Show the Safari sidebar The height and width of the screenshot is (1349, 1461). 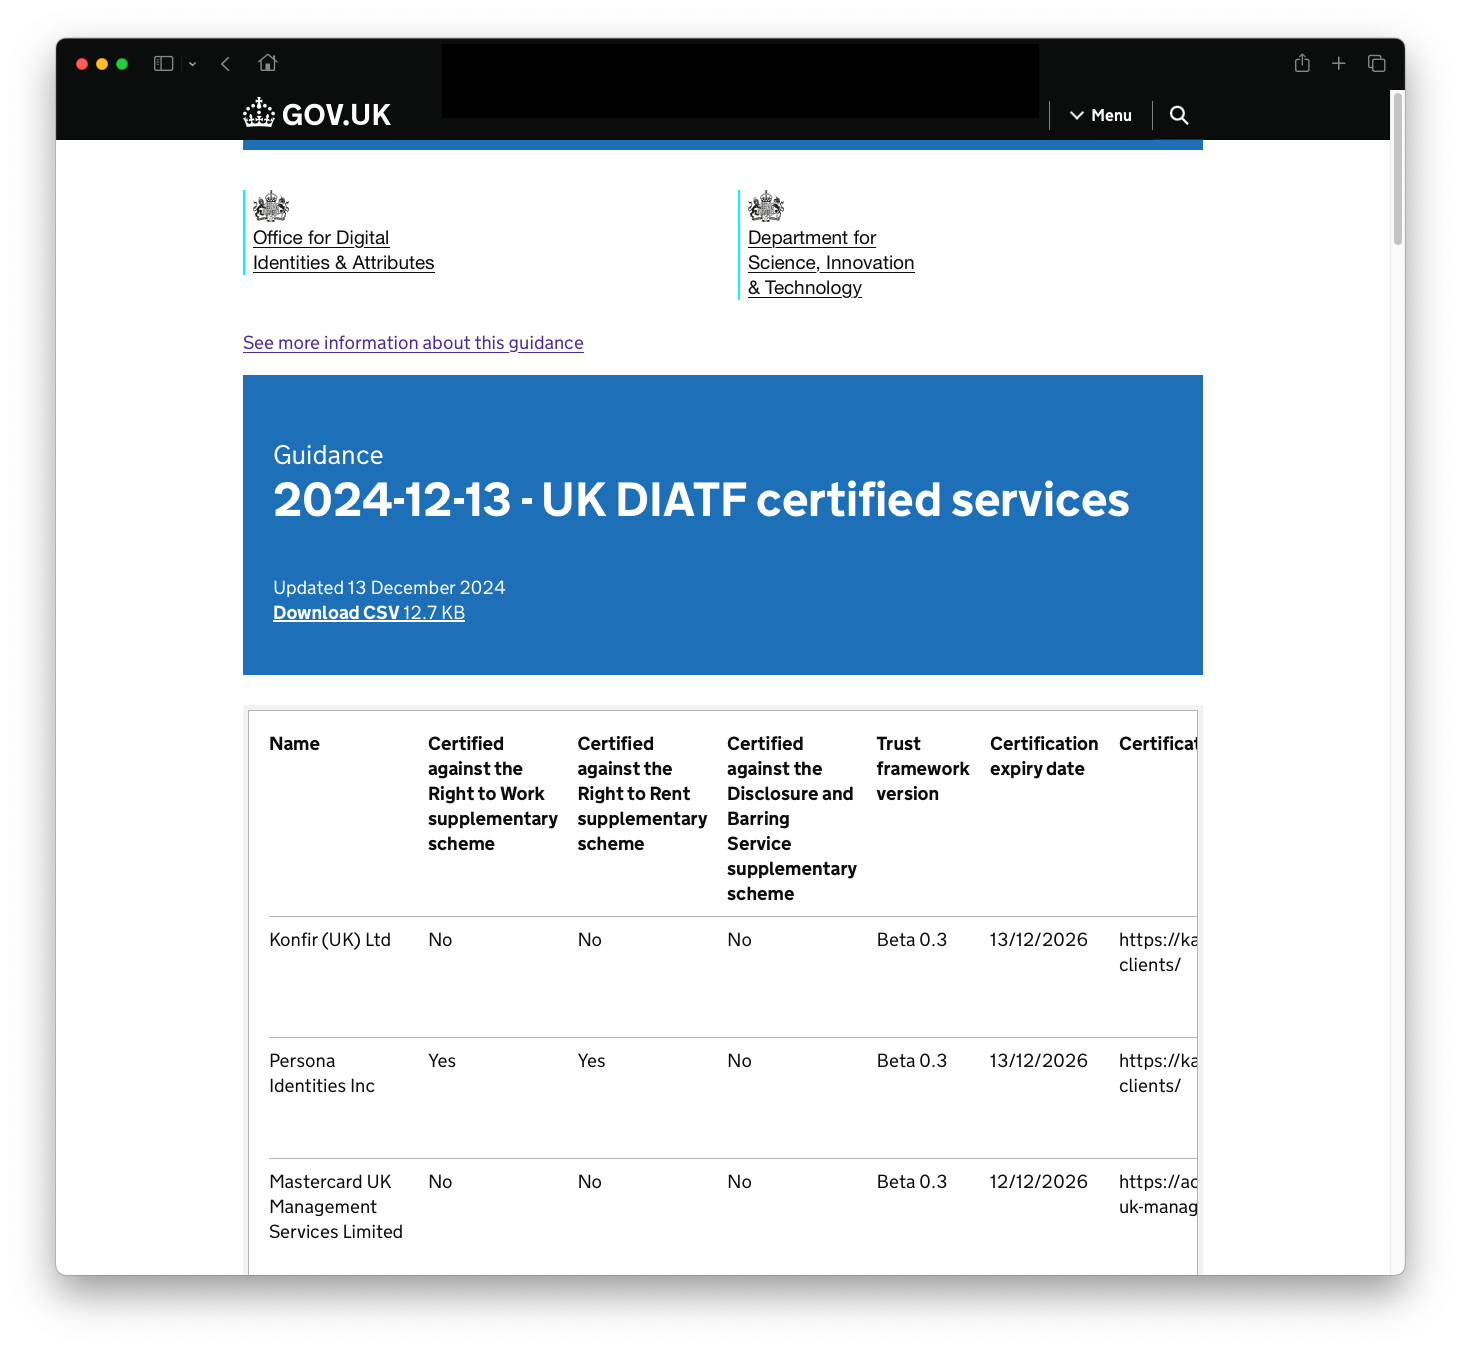[162, 63]
